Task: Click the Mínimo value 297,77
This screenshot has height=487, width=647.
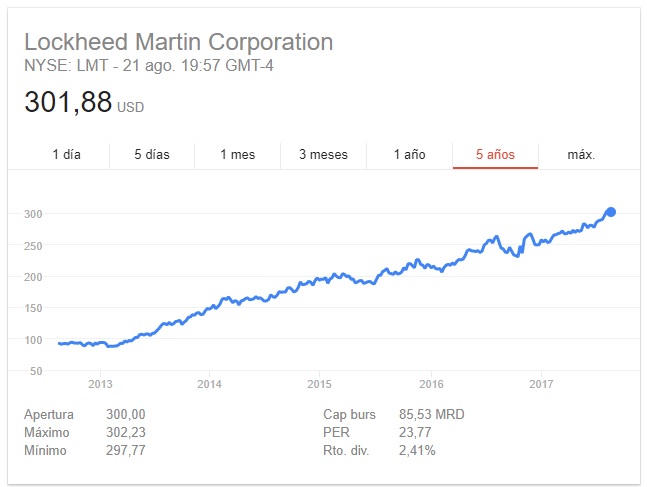Action: pyautogui.click(x=125, y=448)
